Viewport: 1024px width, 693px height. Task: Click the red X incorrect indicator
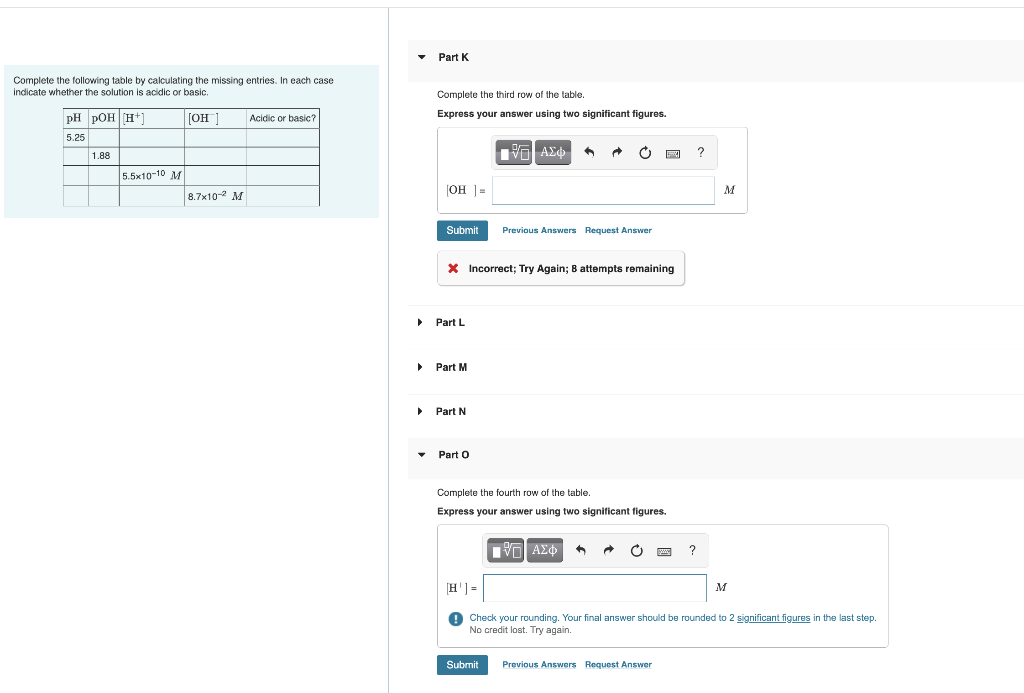pos(453,267)
